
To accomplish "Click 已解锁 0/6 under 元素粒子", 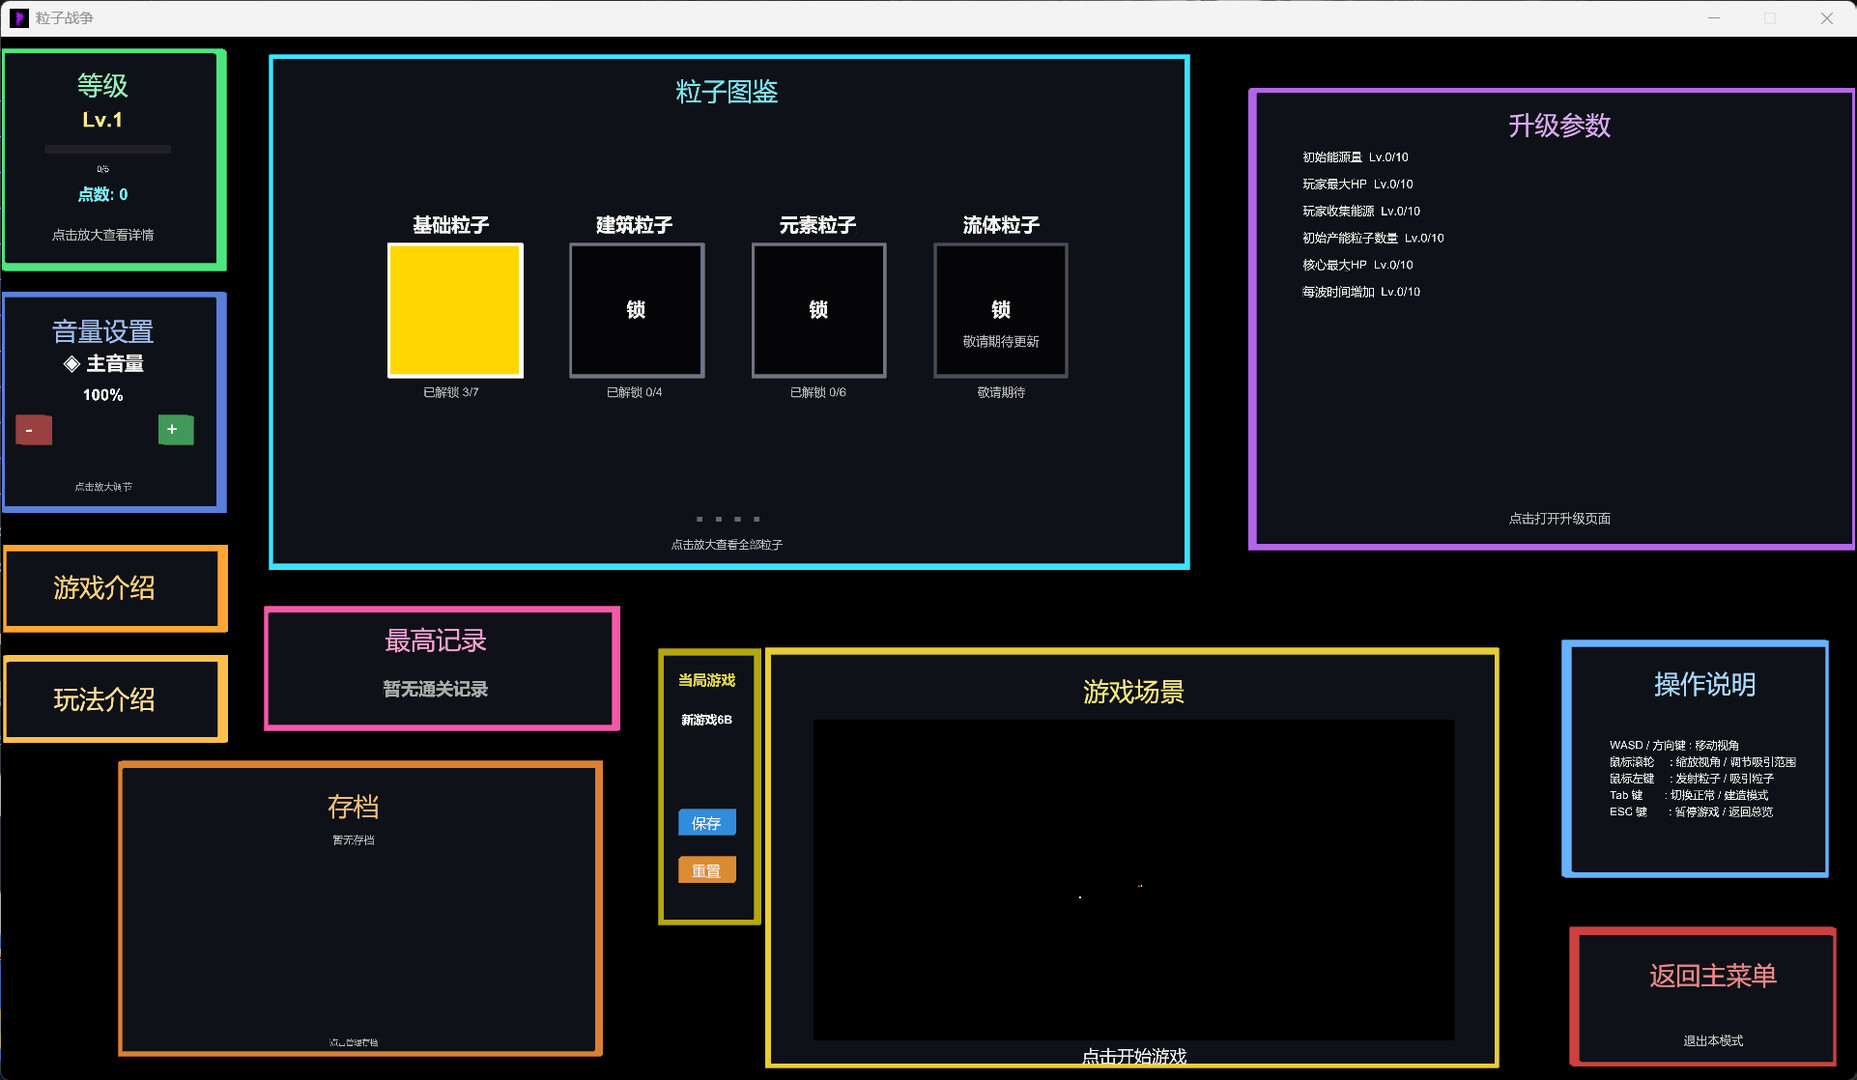I will pos(818,392).
